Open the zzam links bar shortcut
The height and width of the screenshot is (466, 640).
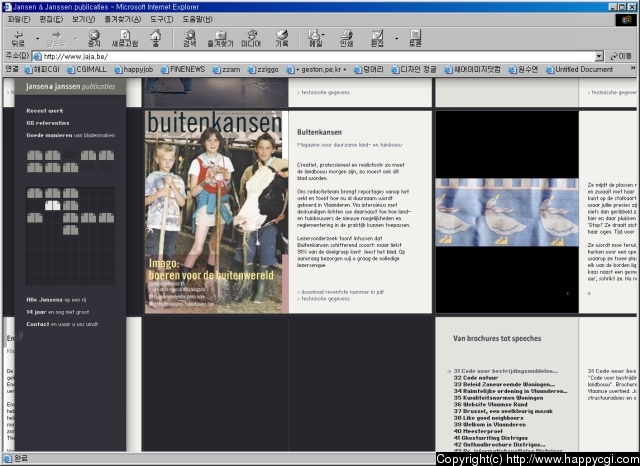227,69
